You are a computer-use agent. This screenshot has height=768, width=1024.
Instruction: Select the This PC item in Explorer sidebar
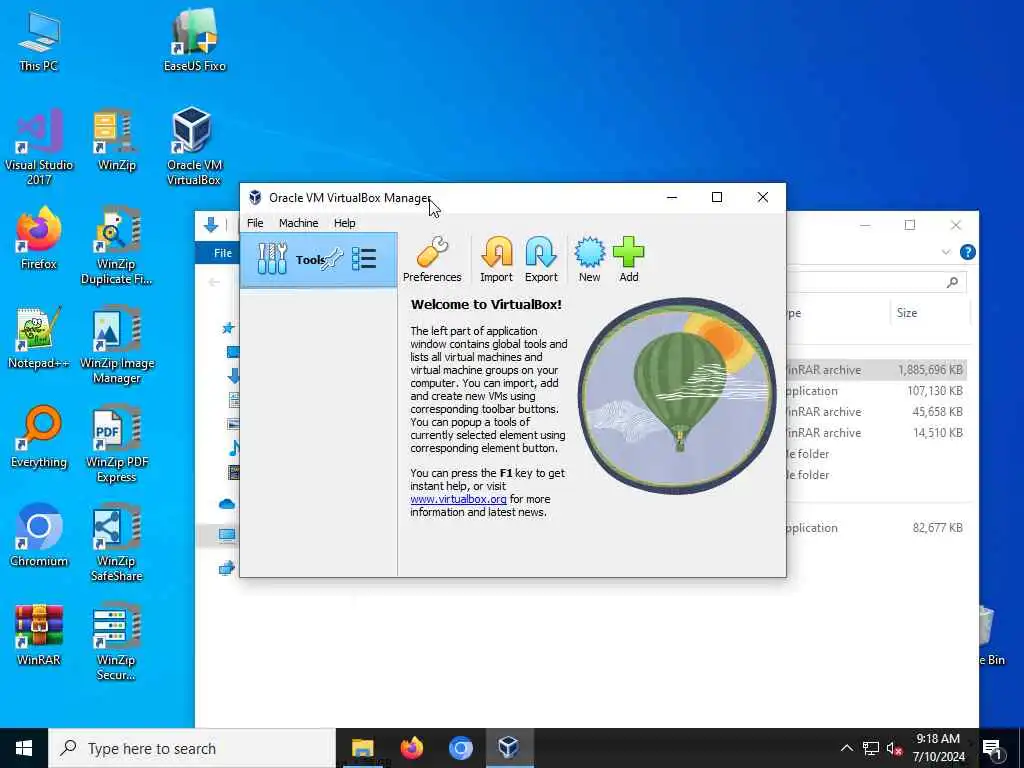point(227,536)
